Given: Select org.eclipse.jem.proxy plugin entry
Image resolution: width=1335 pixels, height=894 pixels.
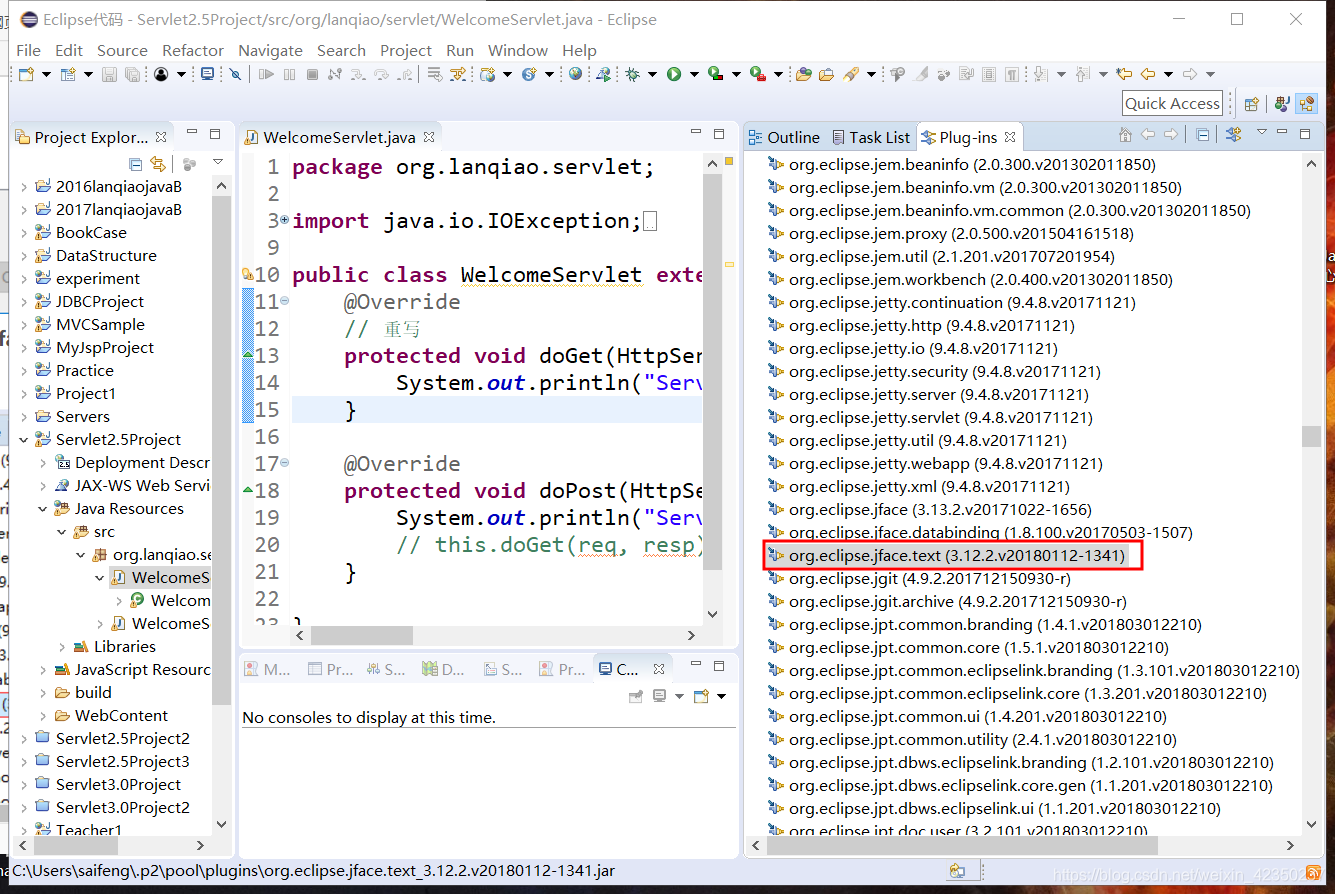Looking at the screenshot, I should click(x=950, y=234).
